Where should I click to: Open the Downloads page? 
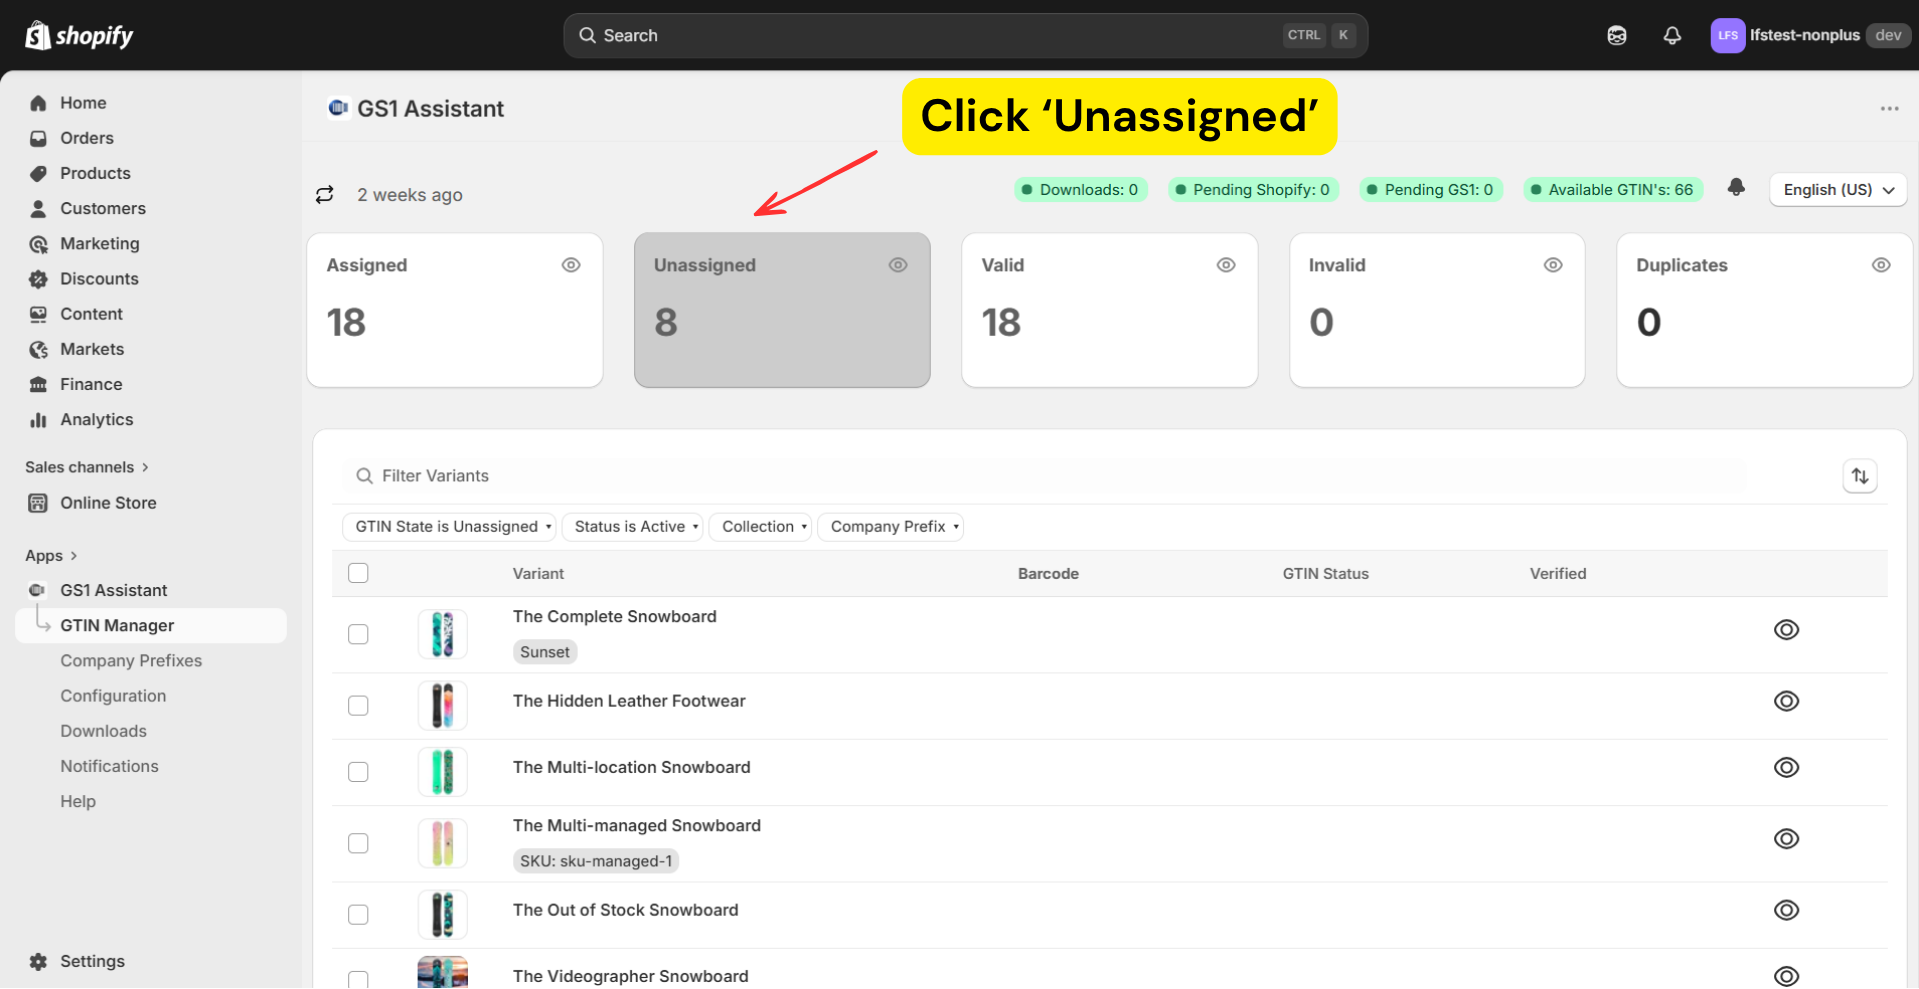coord(103,731)
